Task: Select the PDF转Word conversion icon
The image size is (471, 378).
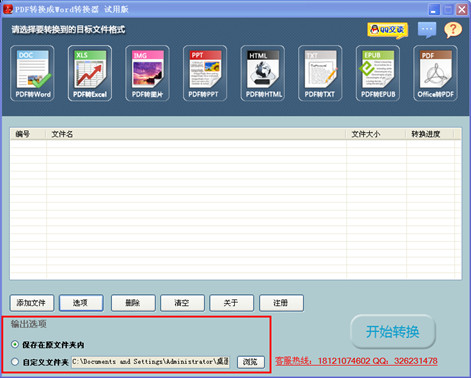Action: coord(32,73)
